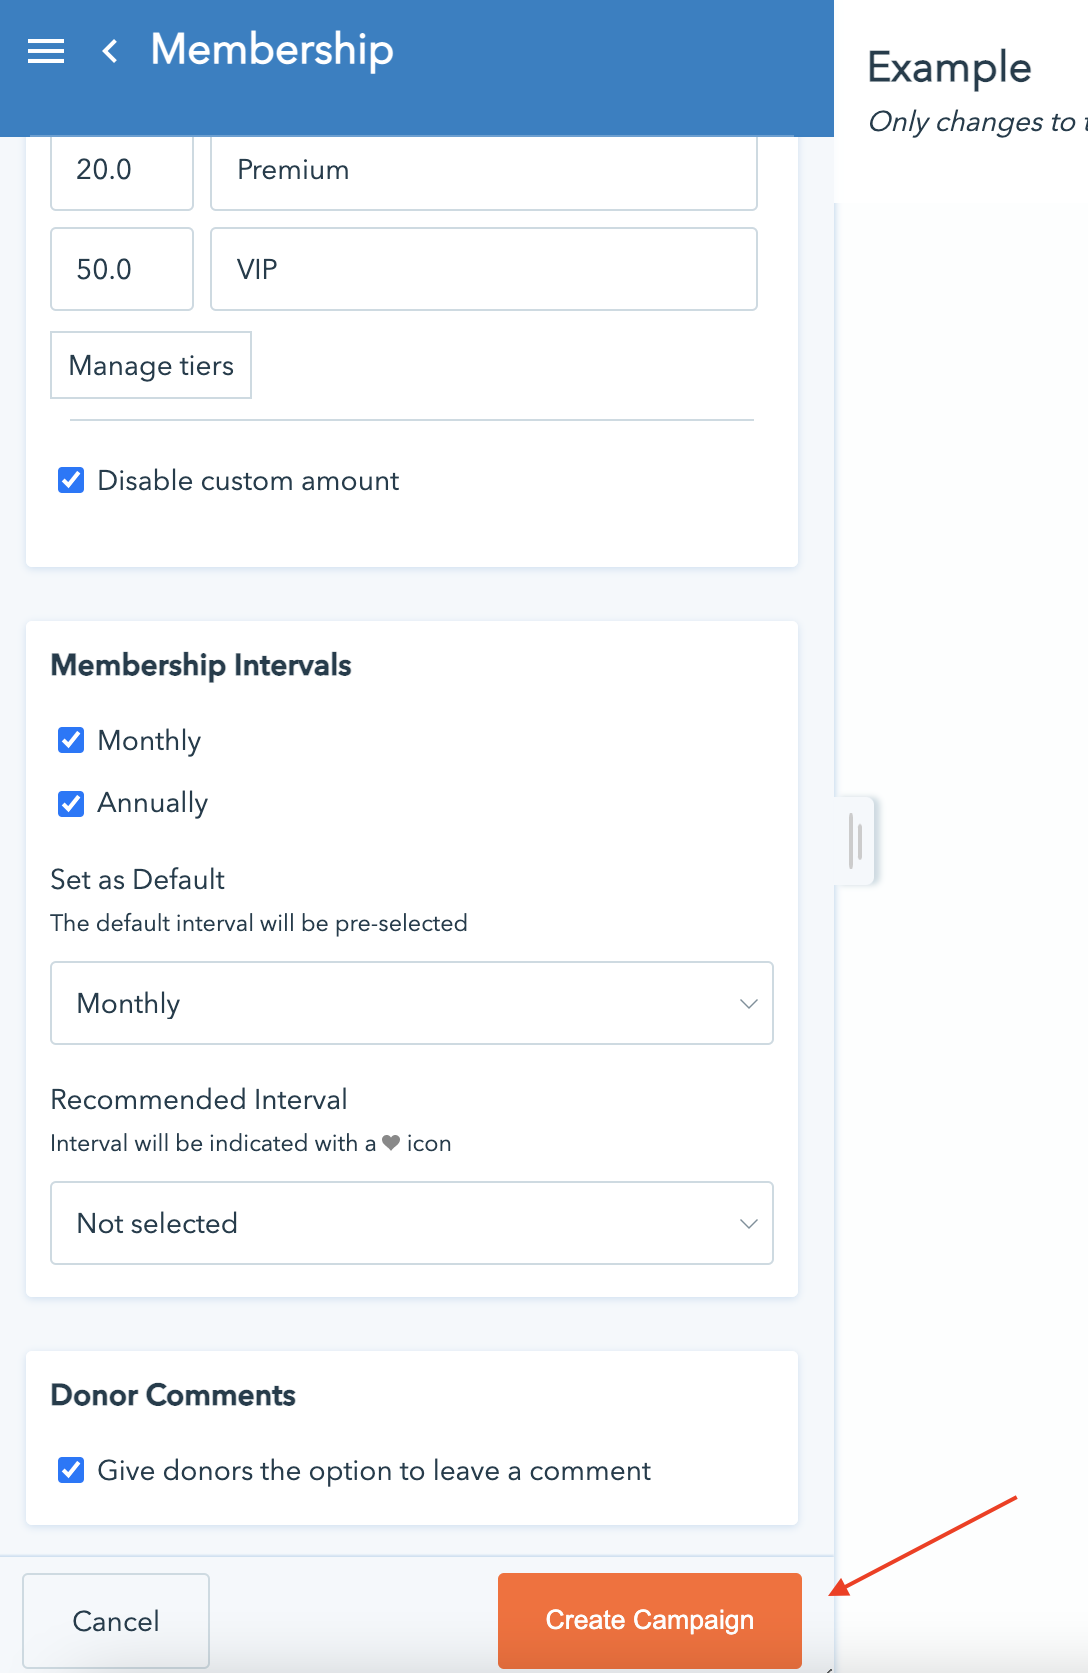The width and height of the screenshot is (1088, 1673).
Task: Edit the 20.0 tier amount field
Action: pyautogui.click(x=121, y=170)
